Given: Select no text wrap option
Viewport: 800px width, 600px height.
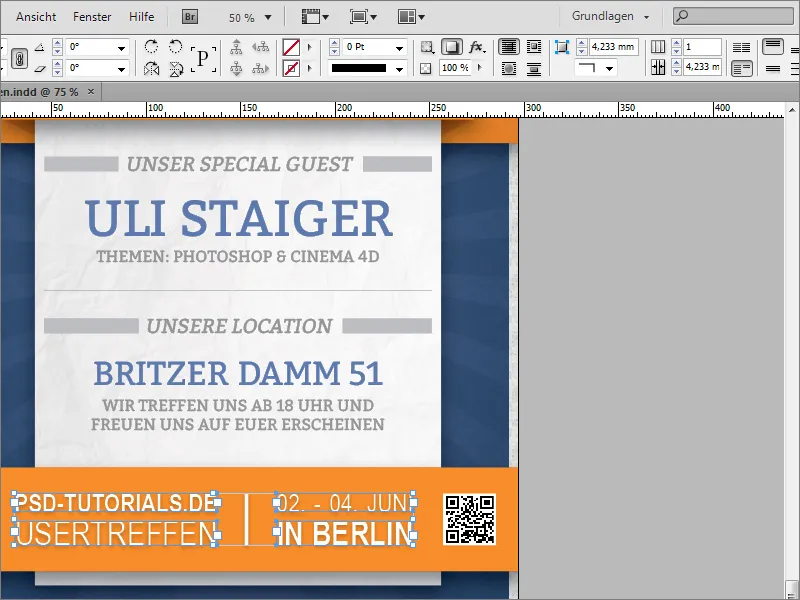Looking at the screenshot, I should [509, 47].
